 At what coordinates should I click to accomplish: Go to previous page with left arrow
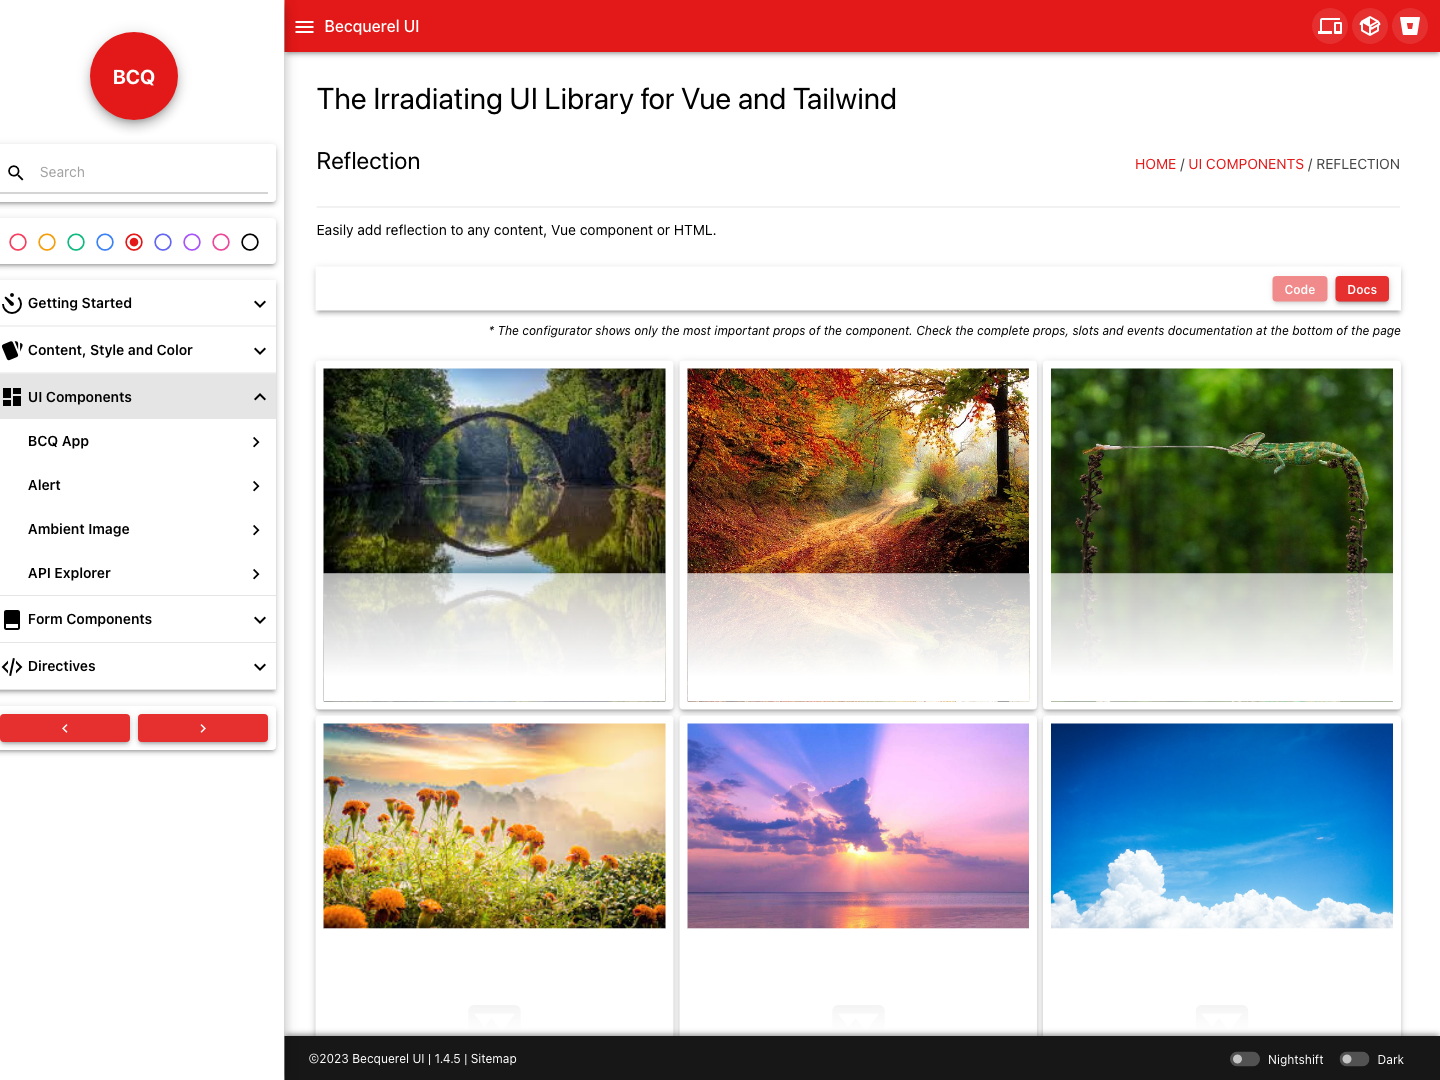click(x=65, y=728)
